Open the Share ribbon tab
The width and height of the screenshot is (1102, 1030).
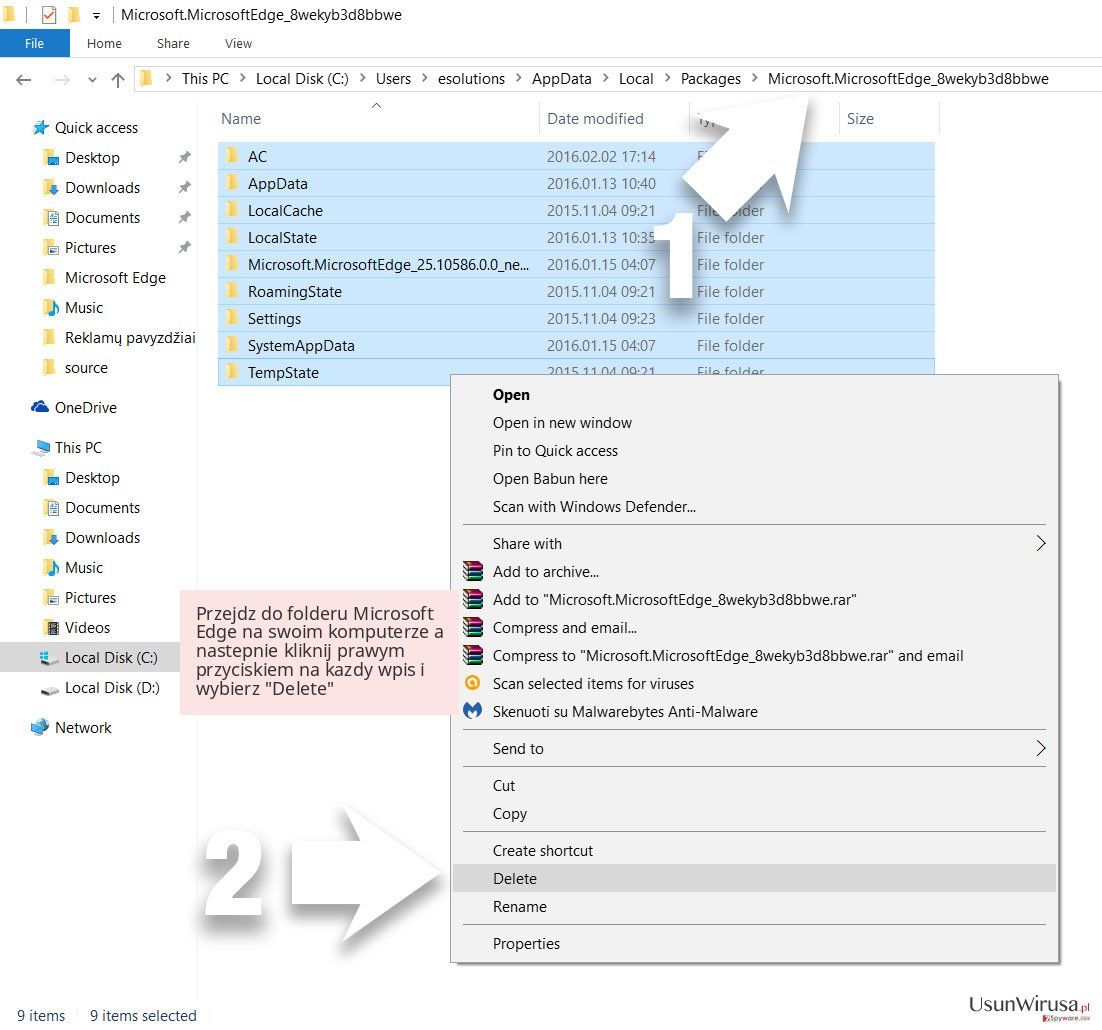click(x=173, y=43)
